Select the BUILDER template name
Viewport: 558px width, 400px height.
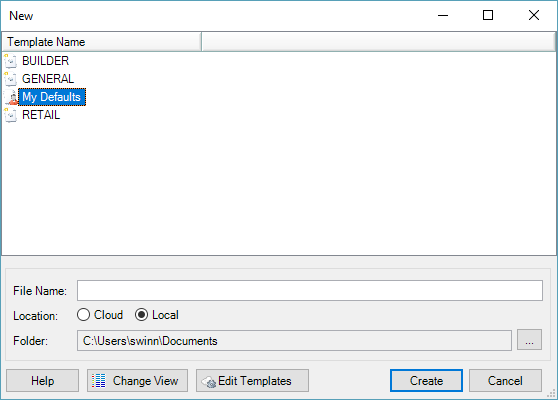point(46,61)
